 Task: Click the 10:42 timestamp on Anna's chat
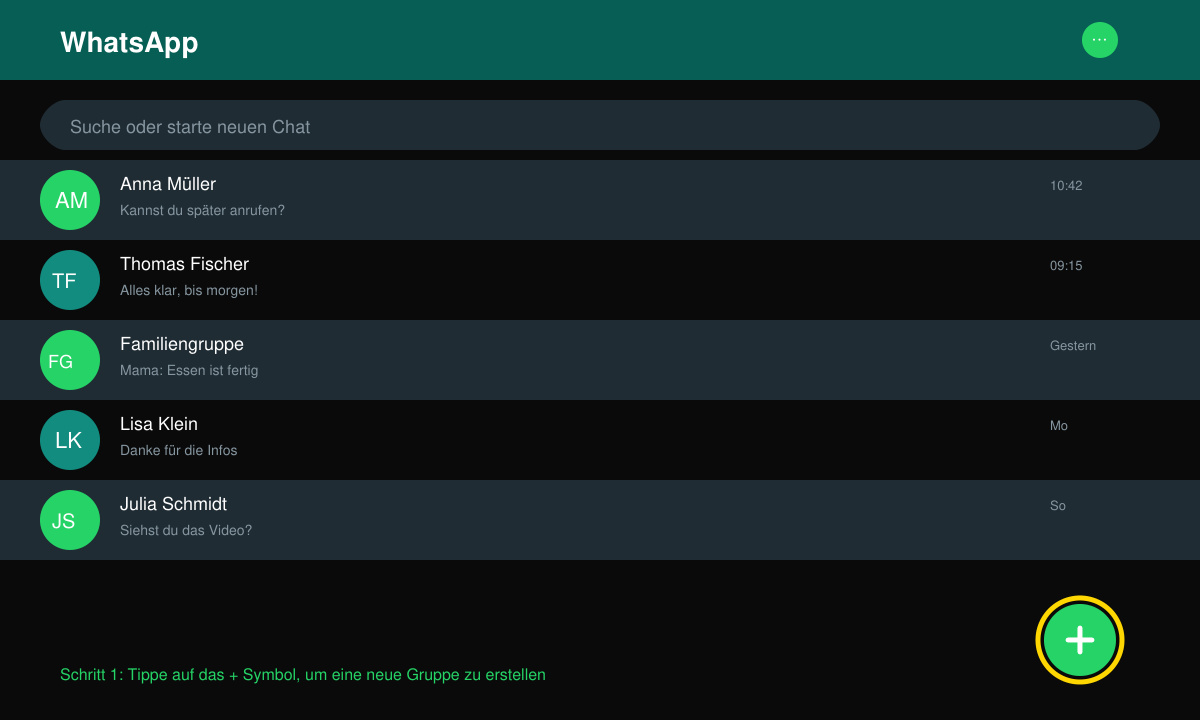(x=1066, y=185)
